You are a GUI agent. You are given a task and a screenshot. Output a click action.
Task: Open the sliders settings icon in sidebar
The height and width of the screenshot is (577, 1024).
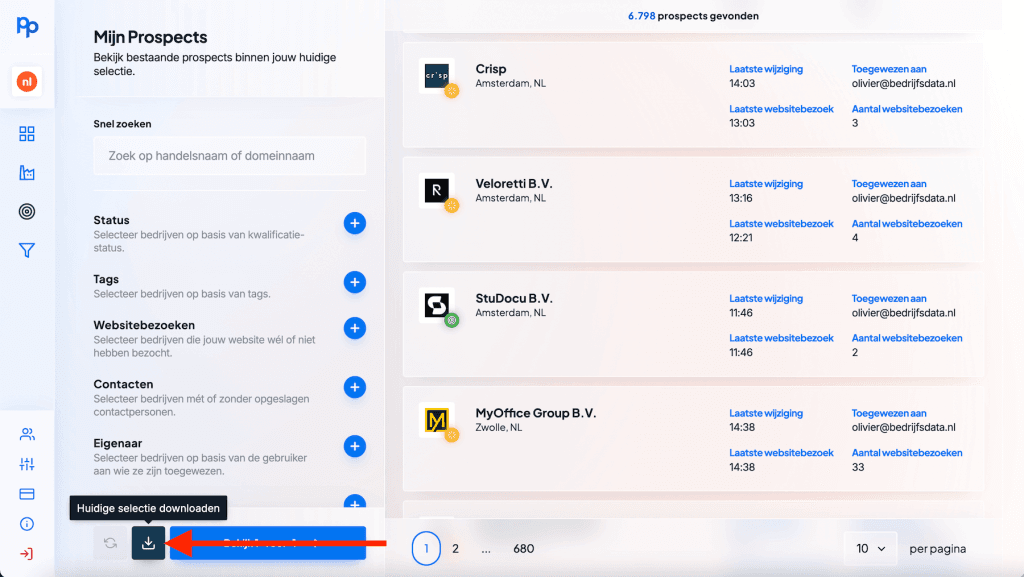click(27, 464)
